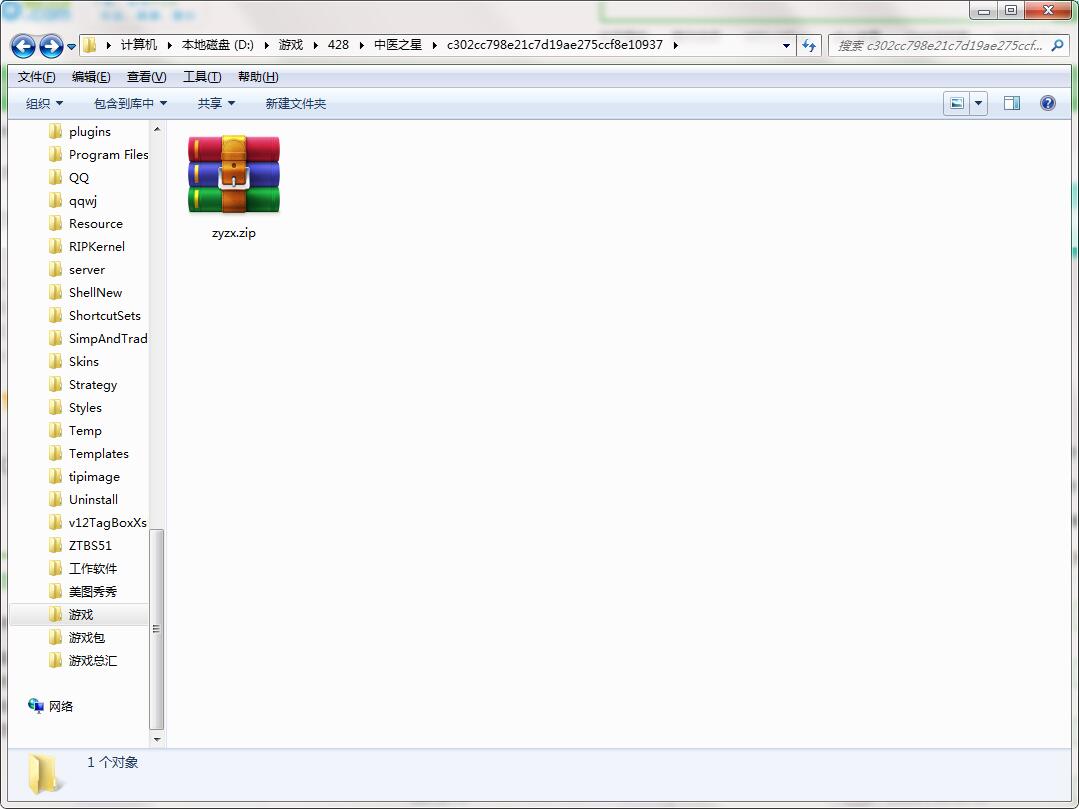Click 428 in the address breadcrumb

pyautogui.click(x=338, y=45)
